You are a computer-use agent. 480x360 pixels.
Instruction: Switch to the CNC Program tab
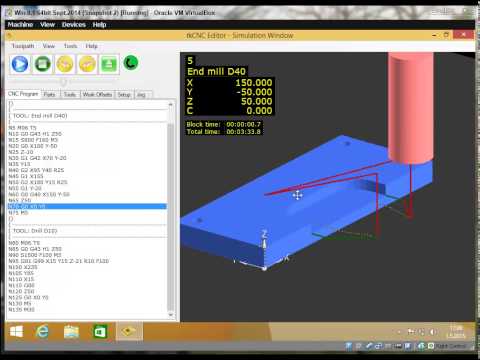[x=23, y=94]
